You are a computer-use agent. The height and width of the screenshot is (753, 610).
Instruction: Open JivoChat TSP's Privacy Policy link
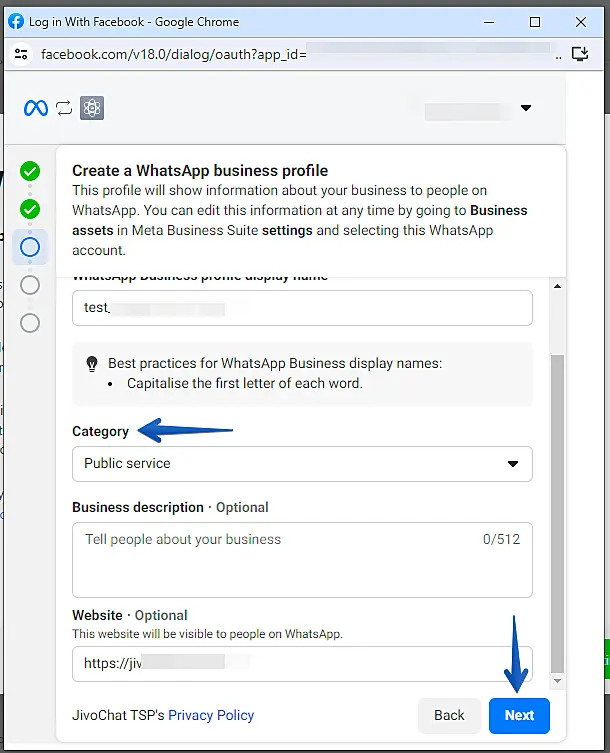pos(211,715)
